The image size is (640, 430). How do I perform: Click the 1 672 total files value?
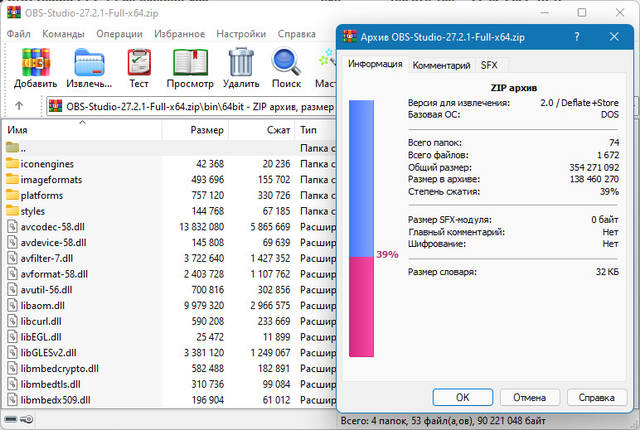point(608,155)
